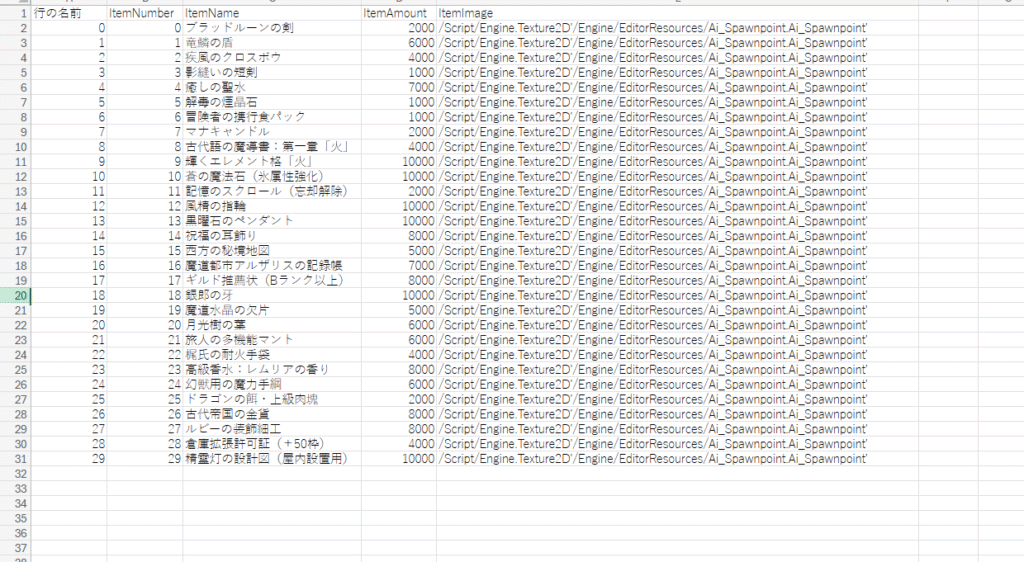Image resolution: width=1024 pixels, height=562 pixels.
Task: Select ItemNumber cell with value 29
Action: (144, 459)
